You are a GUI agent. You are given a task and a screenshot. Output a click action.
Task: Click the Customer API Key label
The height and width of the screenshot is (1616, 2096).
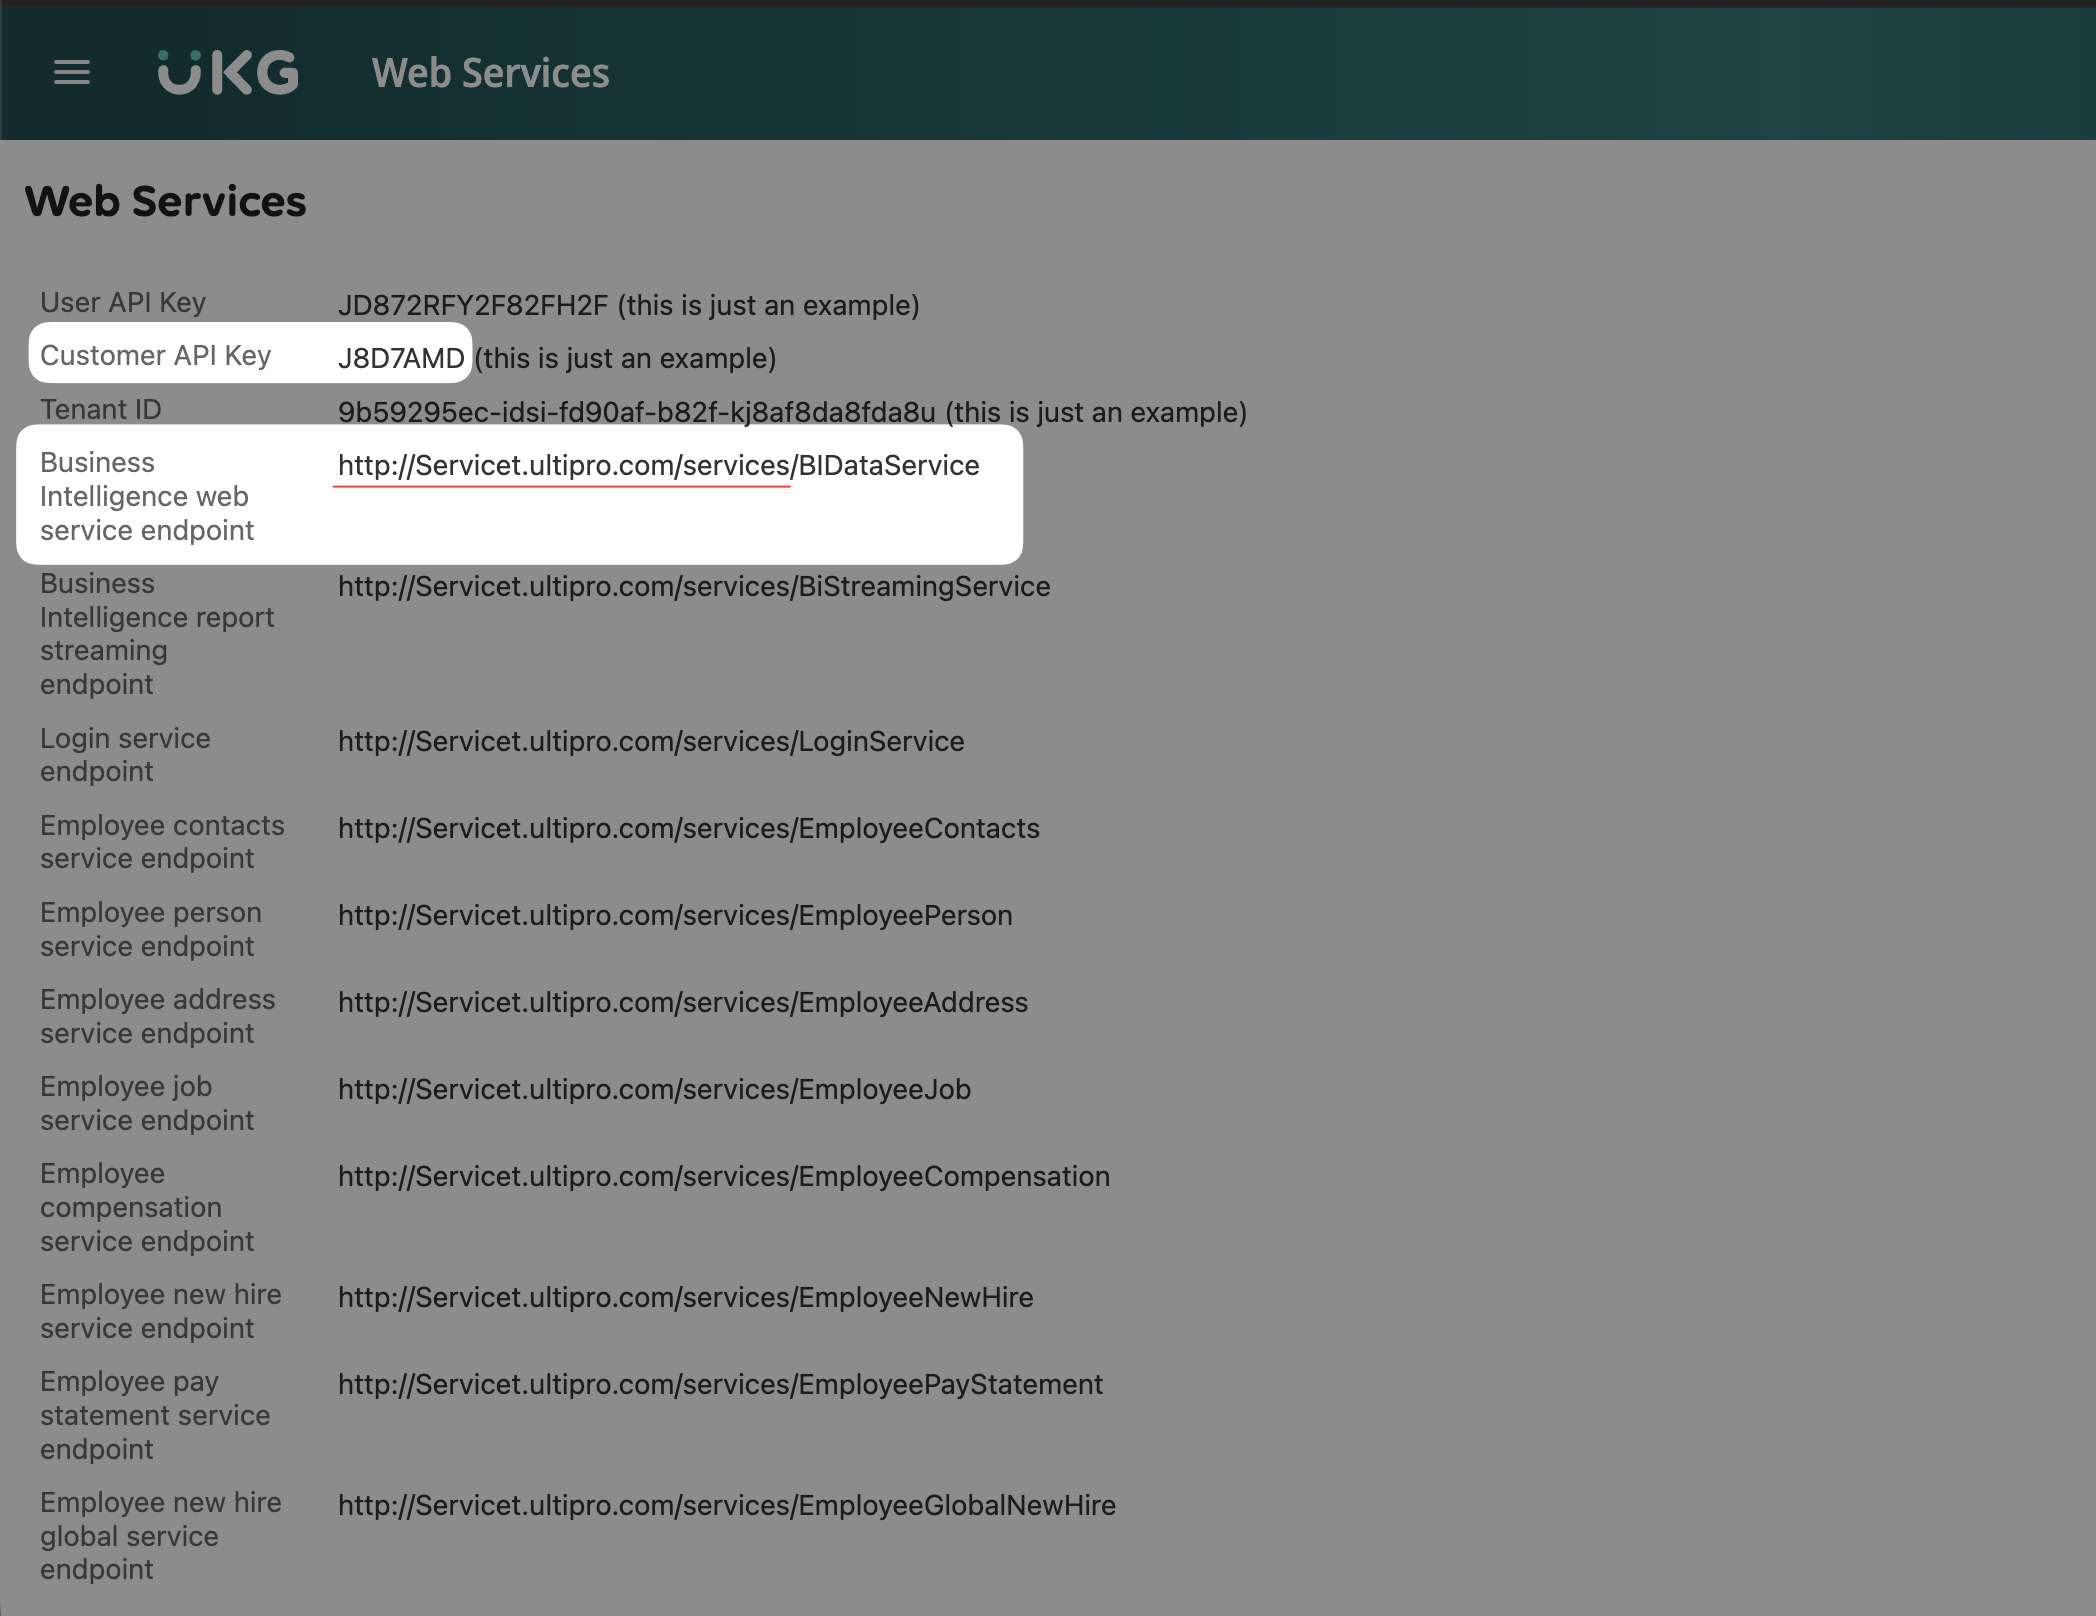coord(155,355)
